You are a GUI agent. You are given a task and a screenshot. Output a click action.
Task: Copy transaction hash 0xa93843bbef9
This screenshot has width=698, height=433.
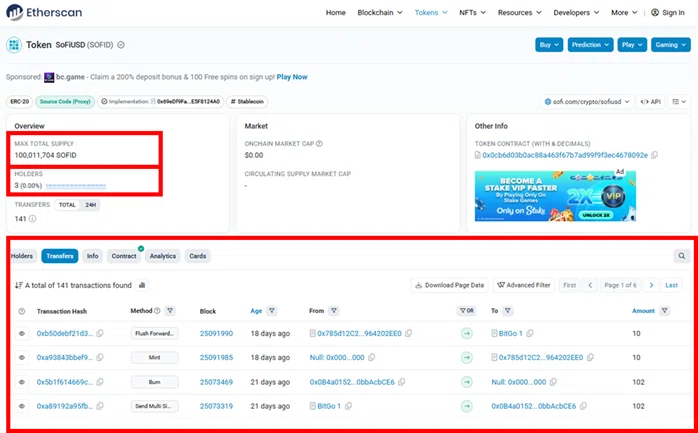[x=100, y=357]
